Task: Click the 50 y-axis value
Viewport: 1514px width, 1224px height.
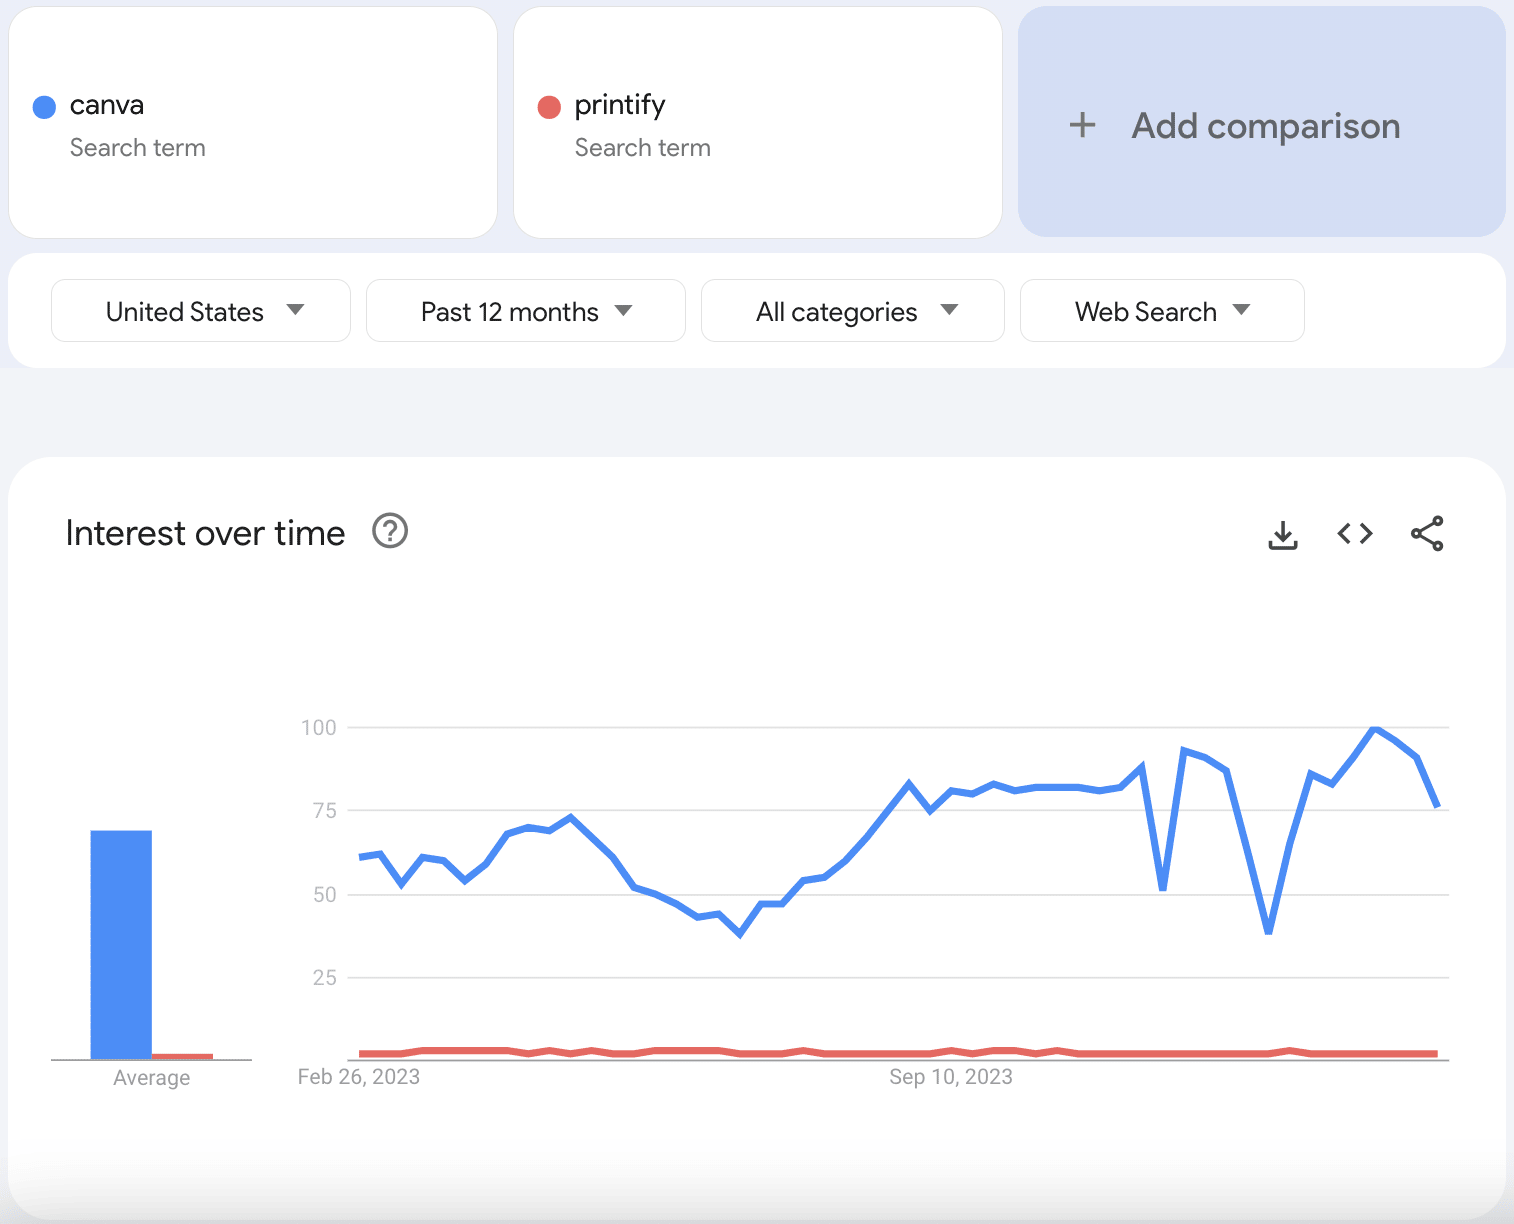Action: (325, 895)
